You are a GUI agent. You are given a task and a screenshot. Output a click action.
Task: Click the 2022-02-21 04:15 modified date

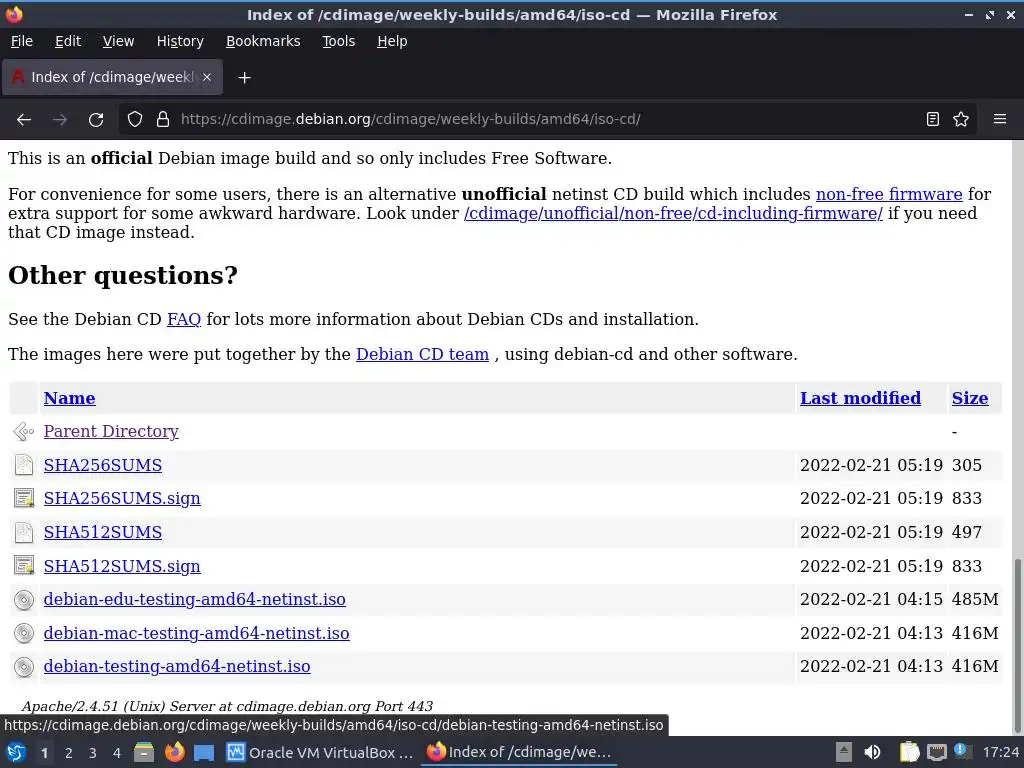(x=871, y=600)
